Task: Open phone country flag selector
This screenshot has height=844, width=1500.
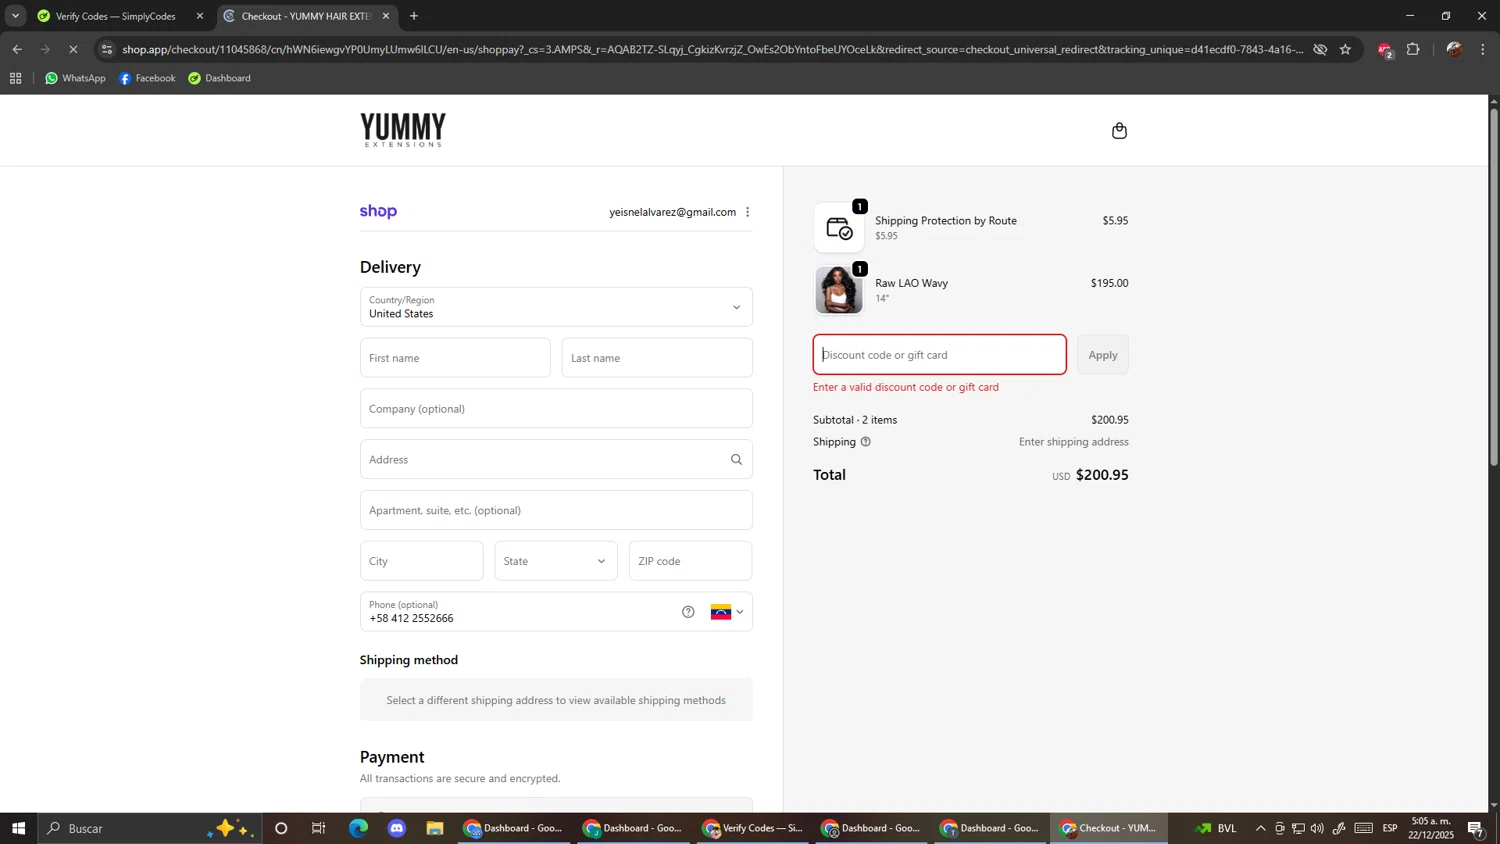Action: tap(727, 612)
